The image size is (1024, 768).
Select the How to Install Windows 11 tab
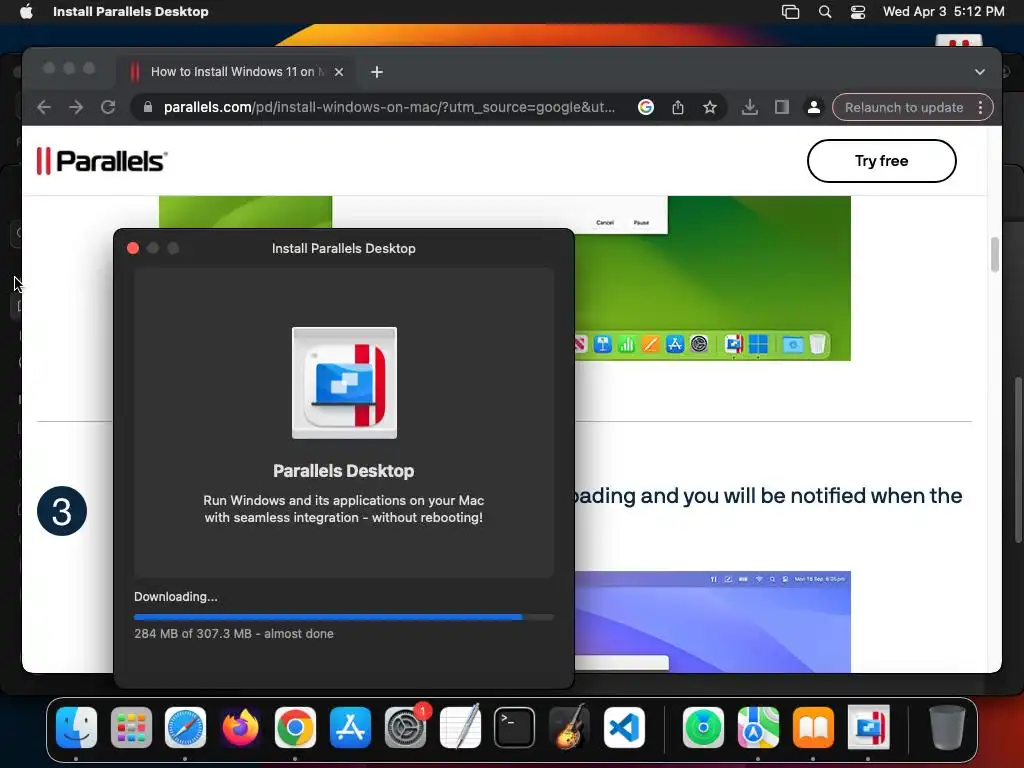(236, 72)
